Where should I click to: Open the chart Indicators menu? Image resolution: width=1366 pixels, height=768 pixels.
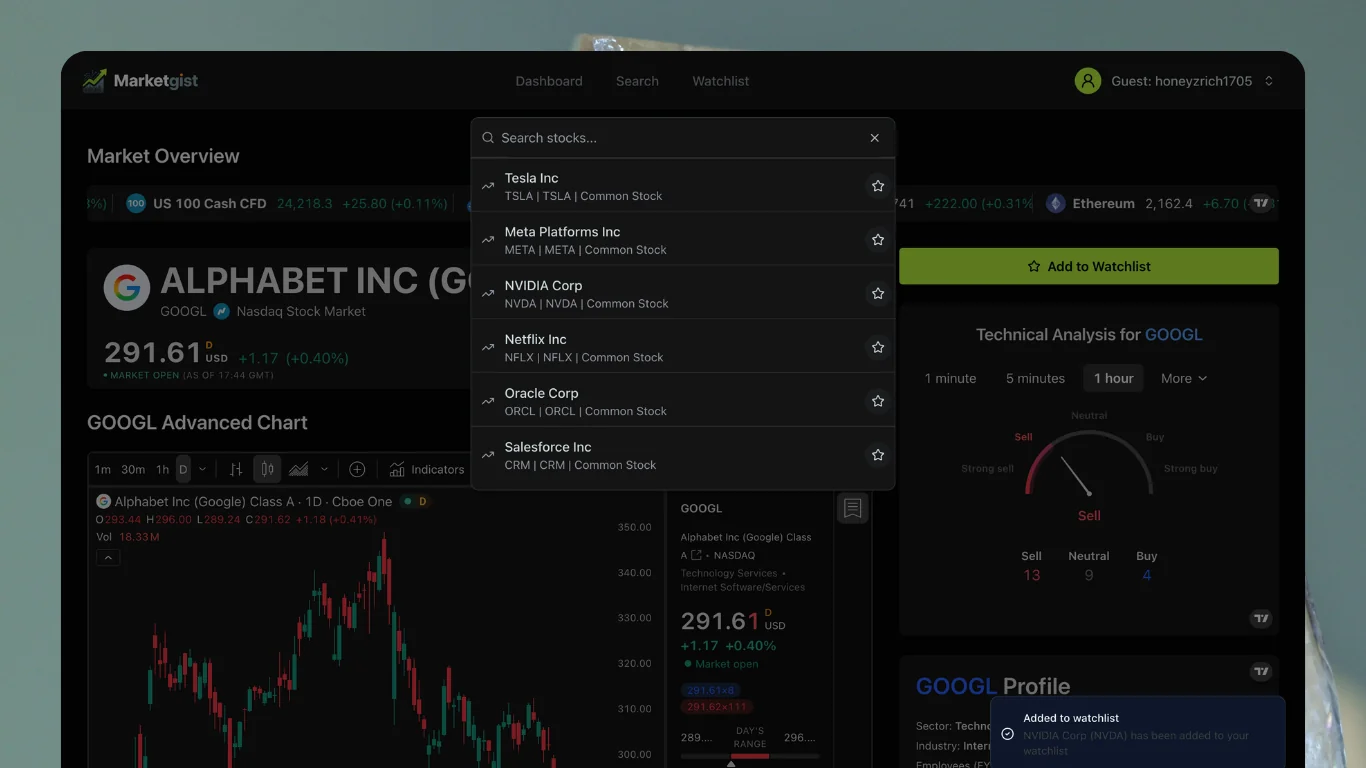(427, 469)
